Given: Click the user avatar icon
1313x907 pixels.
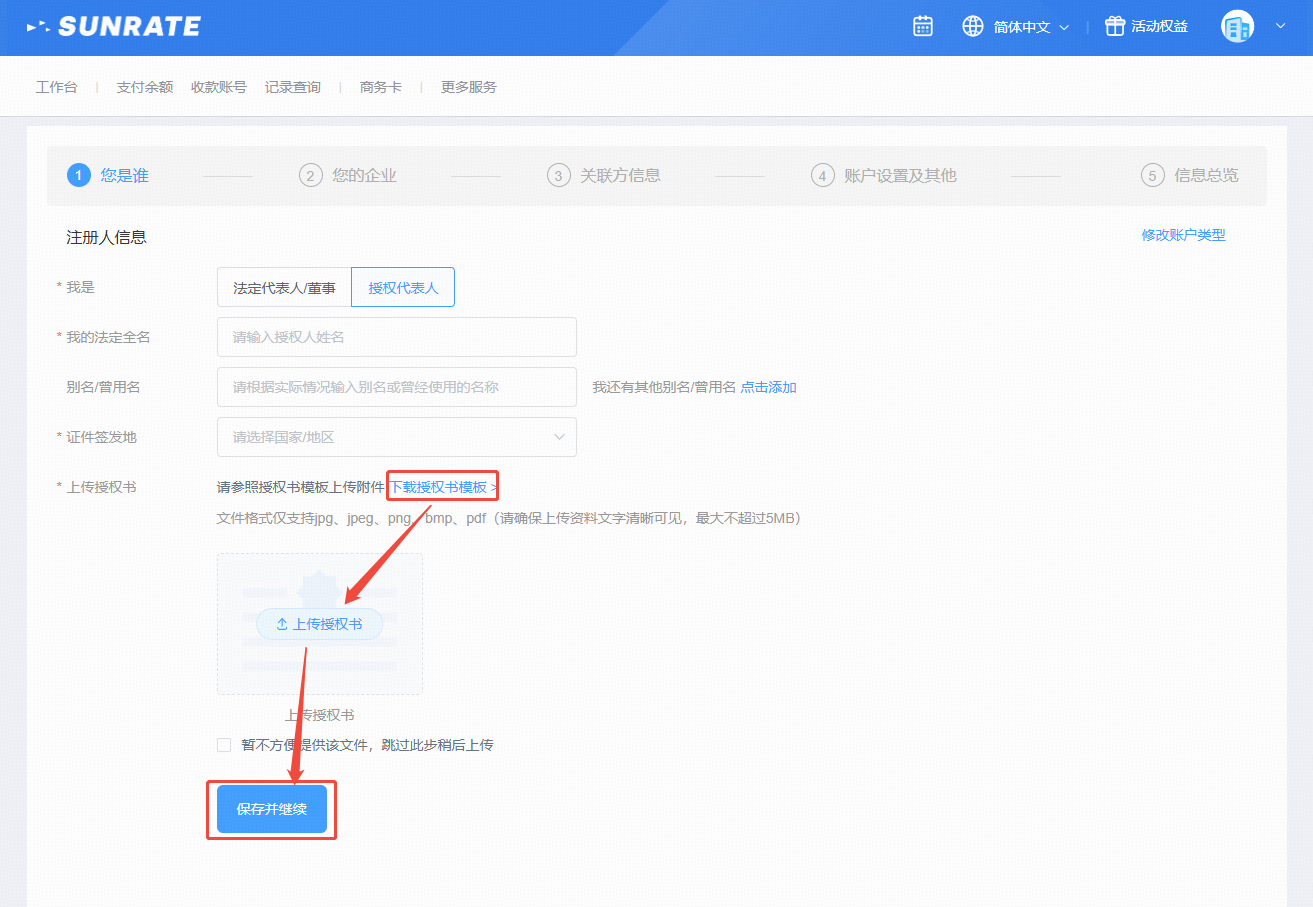Looking at the screenshot, I should point(1237,27).
